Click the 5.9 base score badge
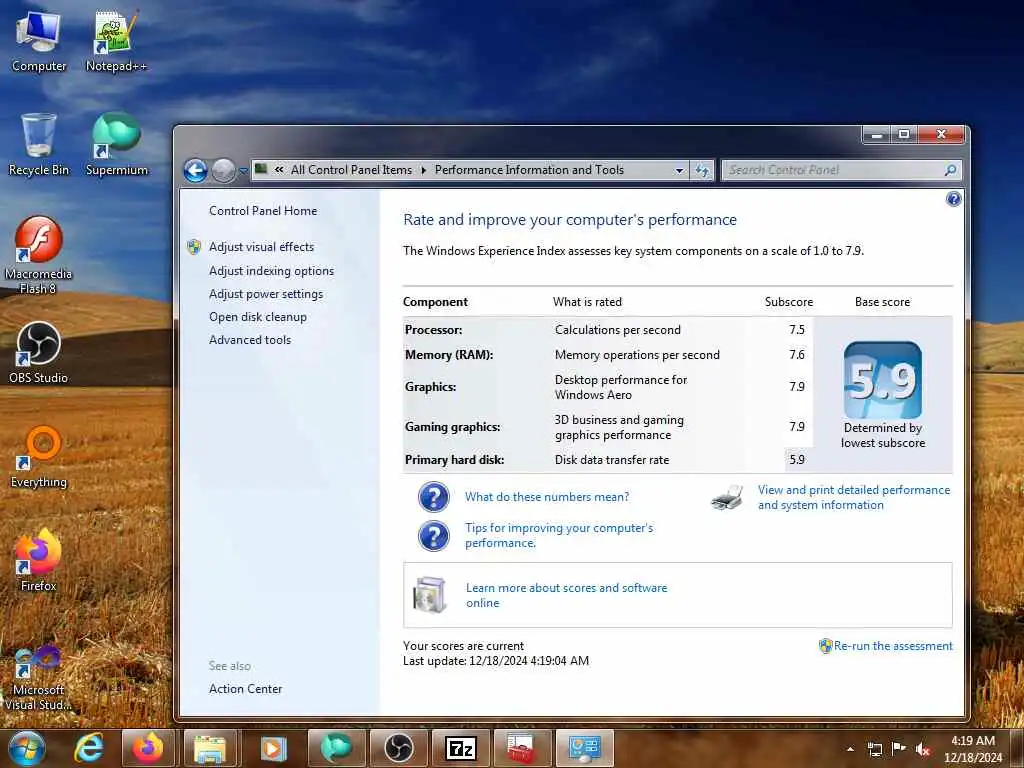The image size is (1024, 768). [882, 380]
